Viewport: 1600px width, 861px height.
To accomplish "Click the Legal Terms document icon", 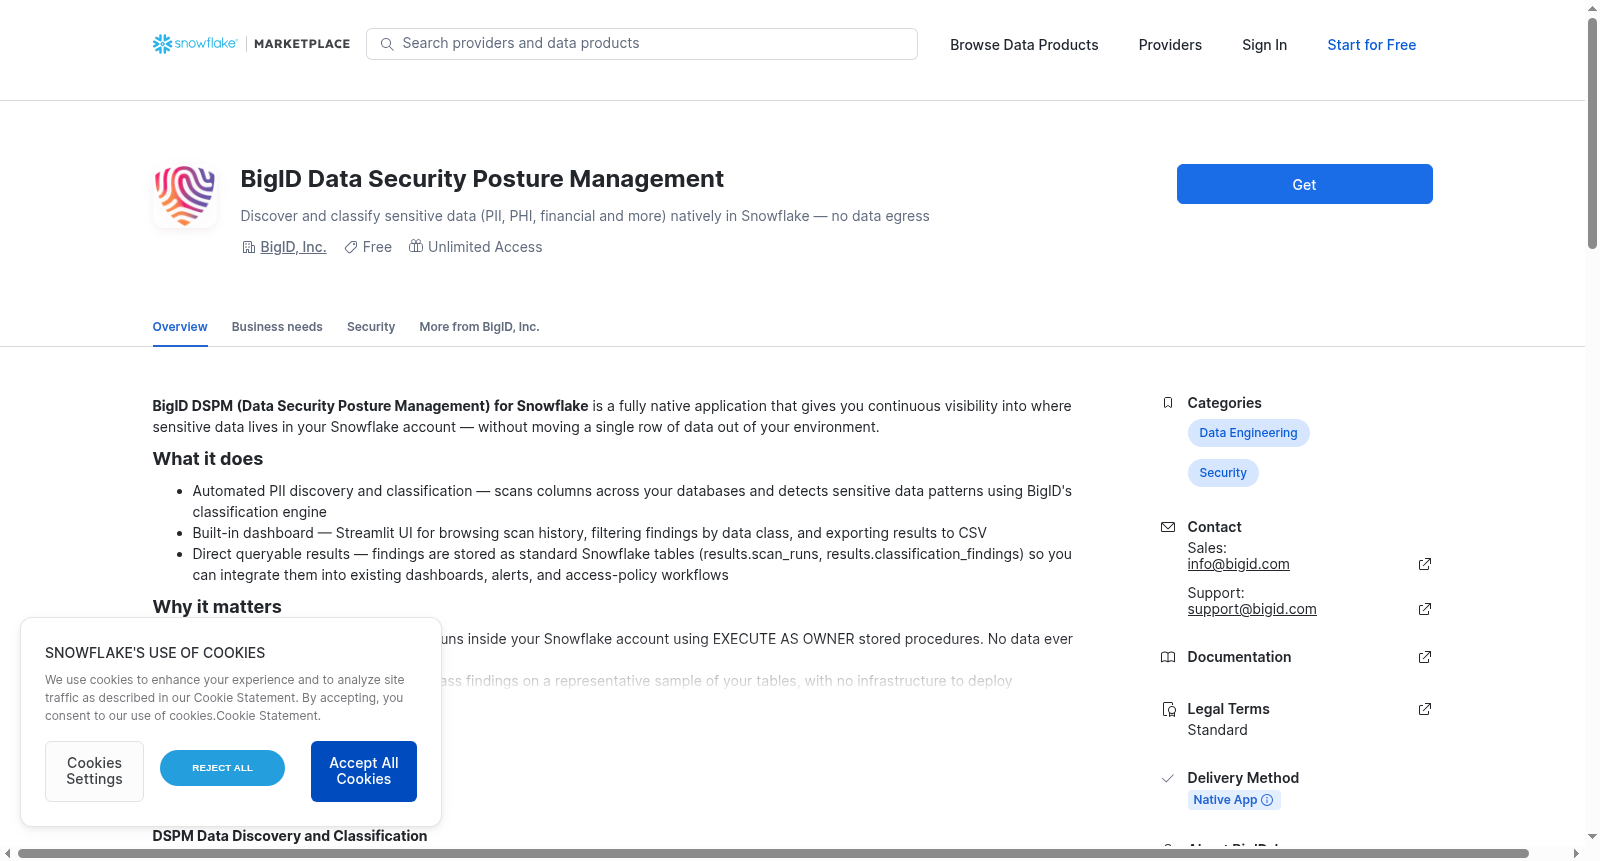I will (1168, 709).
